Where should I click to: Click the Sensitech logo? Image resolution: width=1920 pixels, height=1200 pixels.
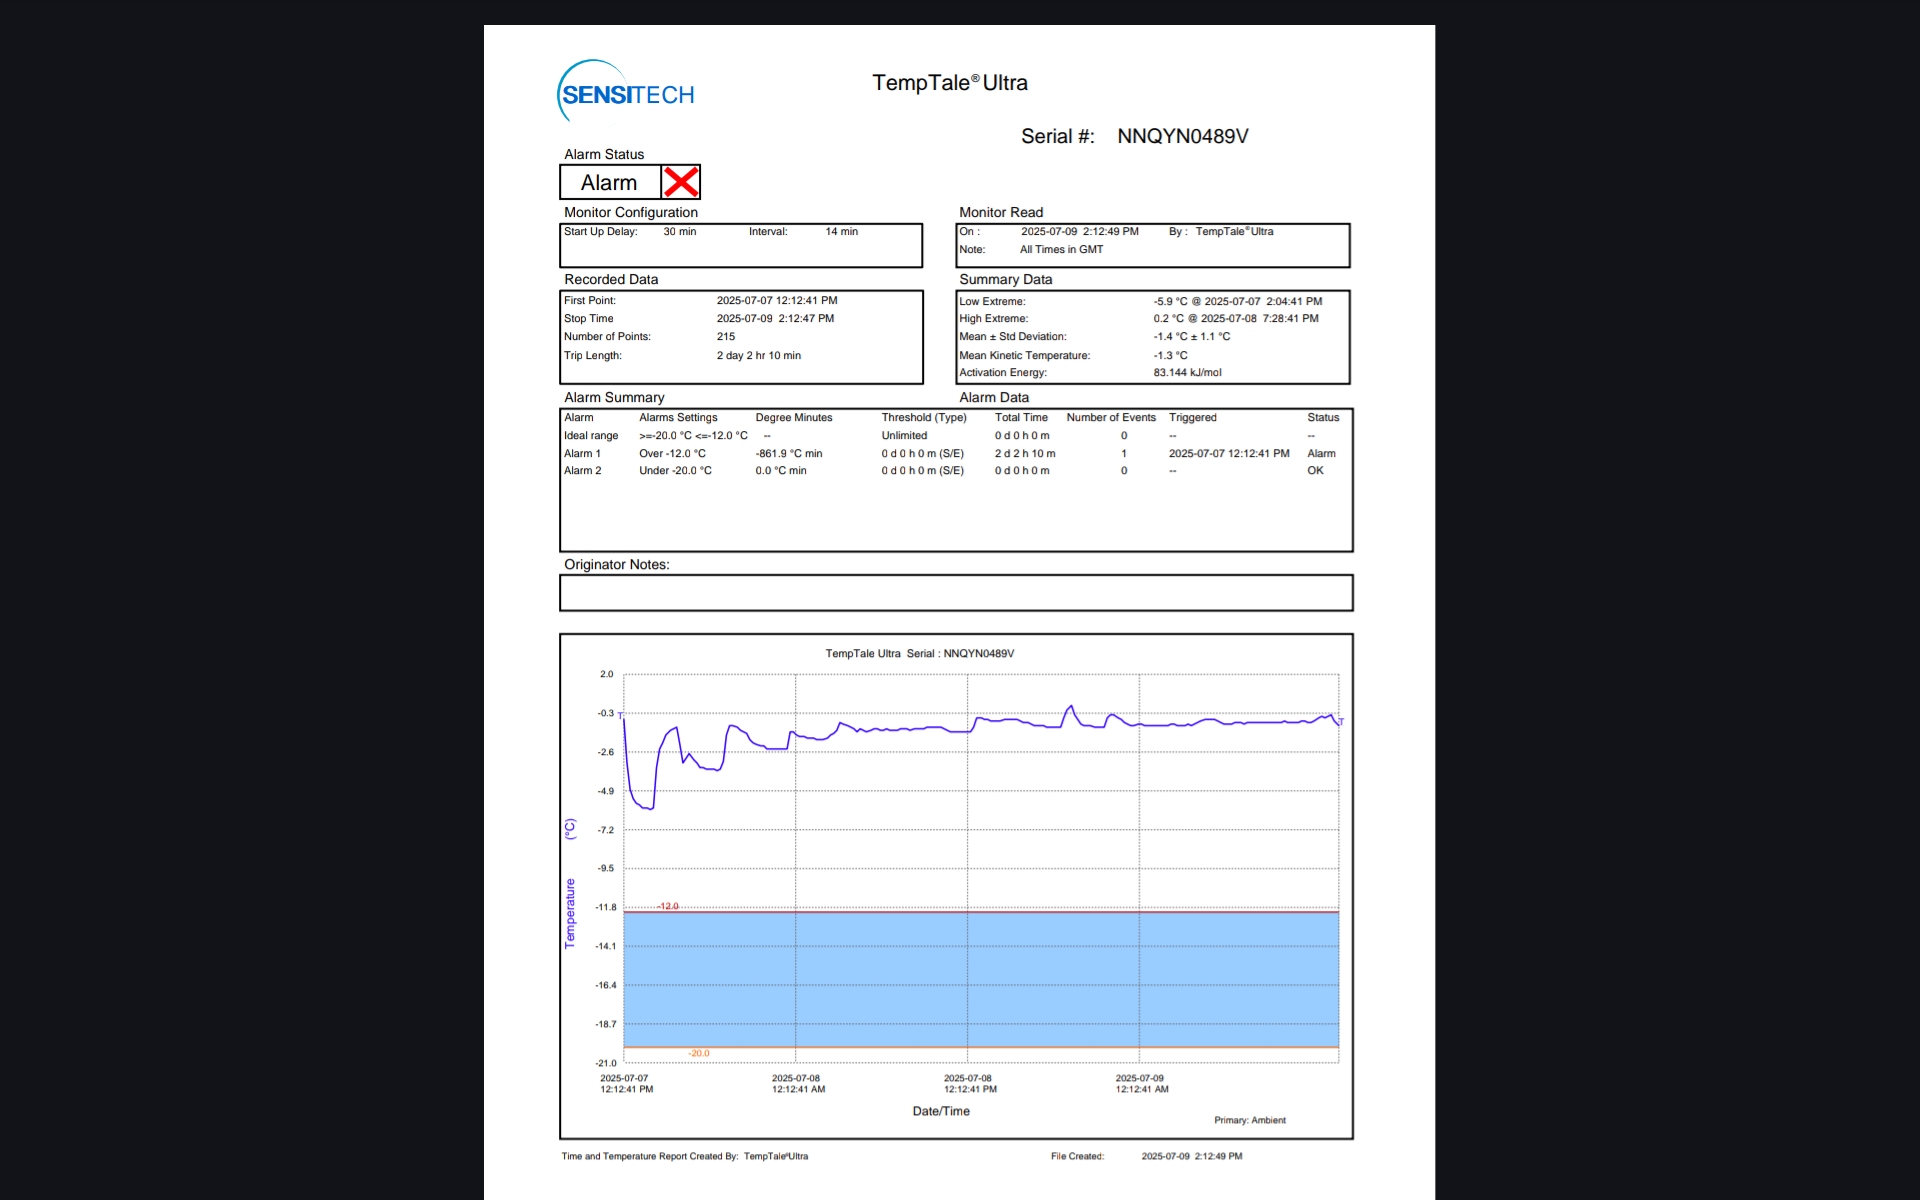[627, 93]
